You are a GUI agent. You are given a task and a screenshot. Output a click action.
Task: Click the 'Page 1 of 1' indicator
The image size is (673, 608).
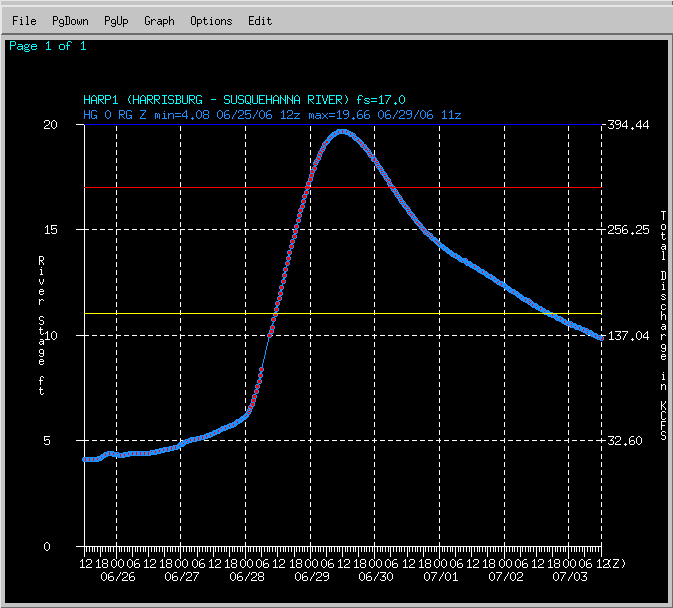pyautogui.click(x=47, y=46)
